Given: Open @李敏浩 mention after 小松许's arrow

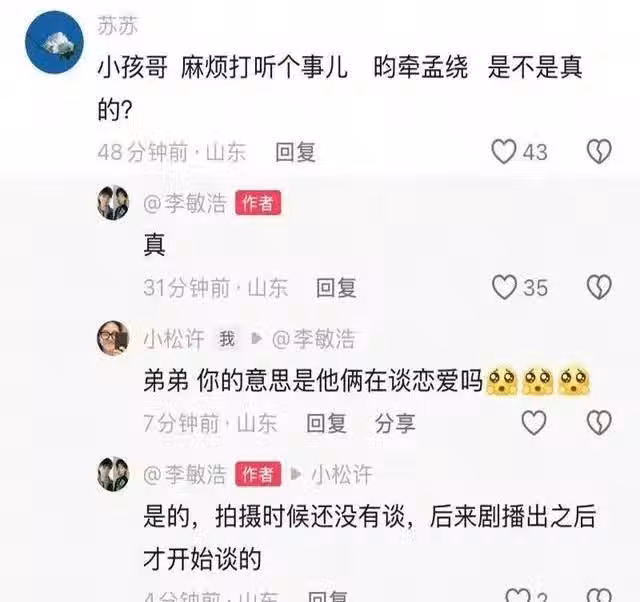Looking at the screenshot, I should (313, 339).
